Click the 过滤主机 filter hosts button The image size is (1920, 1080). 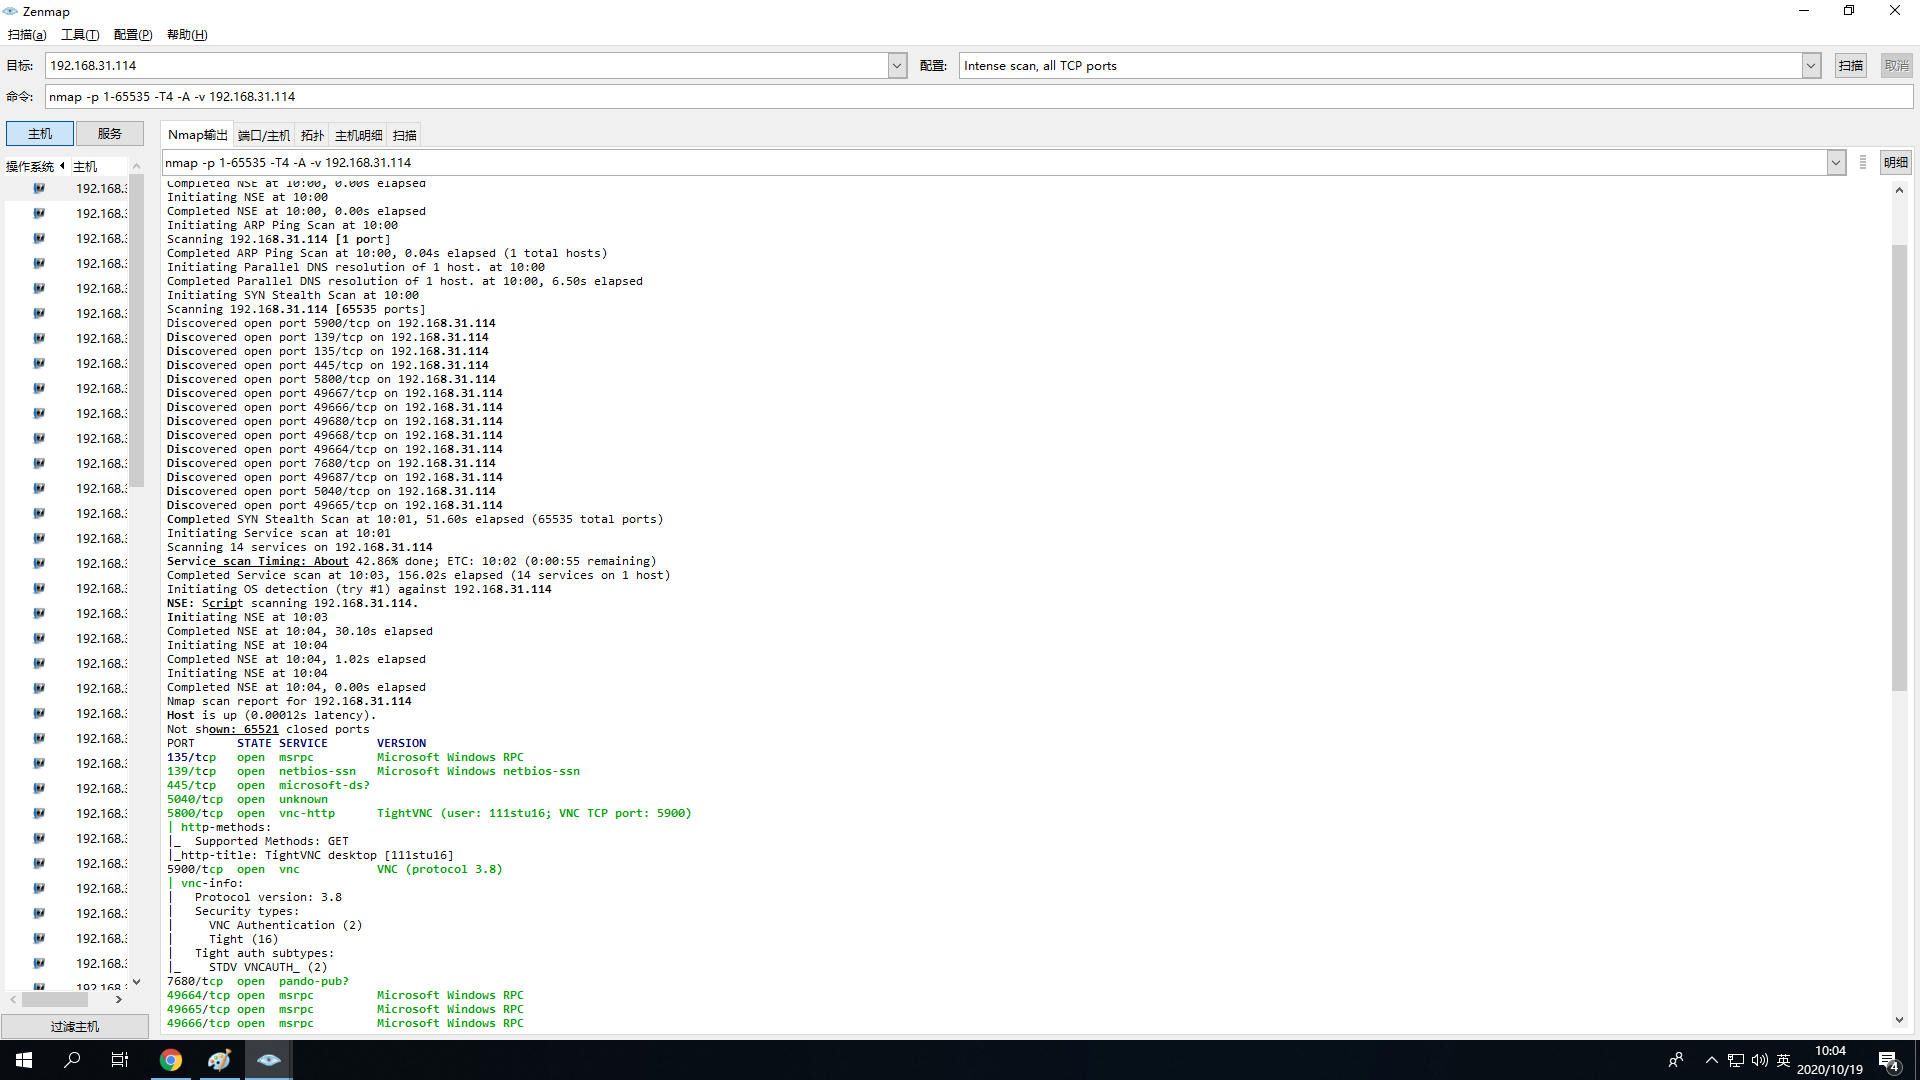[75, 1027]
